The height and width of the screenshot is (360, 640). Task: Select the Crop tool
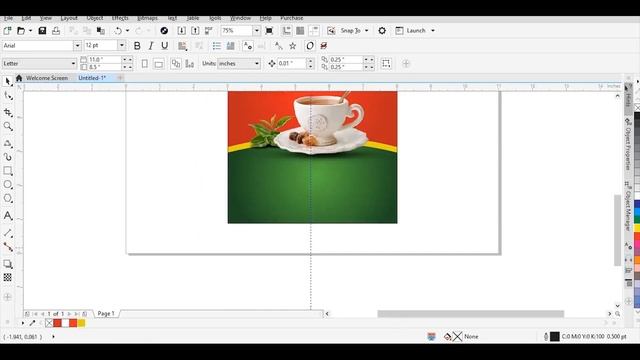(x=8, y=112)
